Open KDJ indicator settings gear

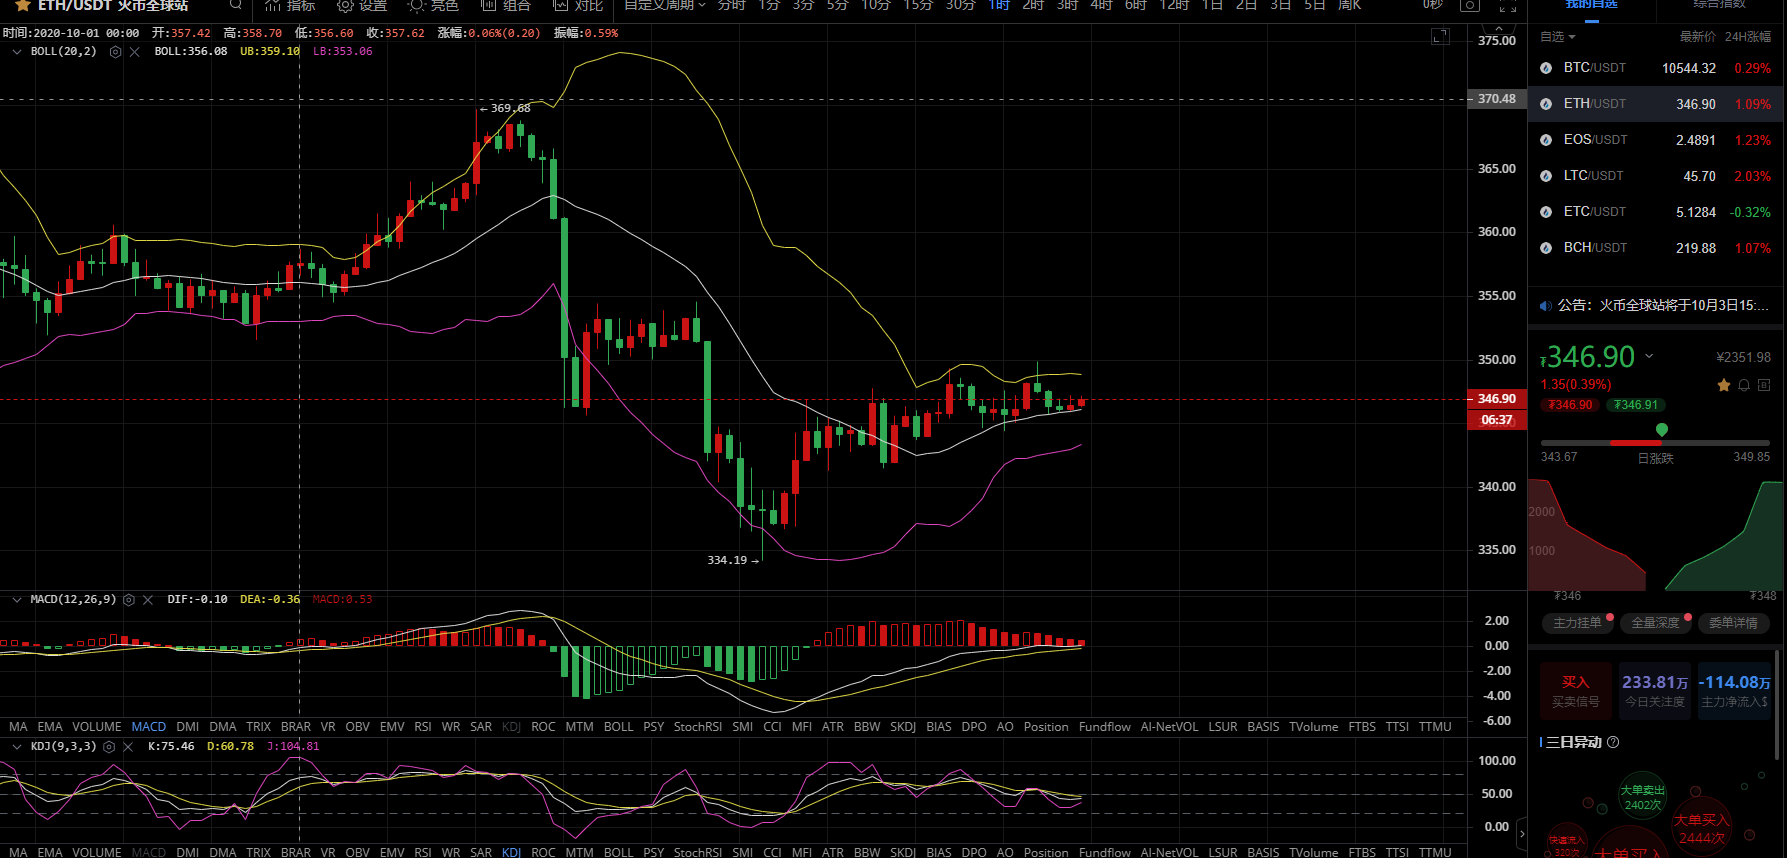pyautogui.click(x=109, y=747)
